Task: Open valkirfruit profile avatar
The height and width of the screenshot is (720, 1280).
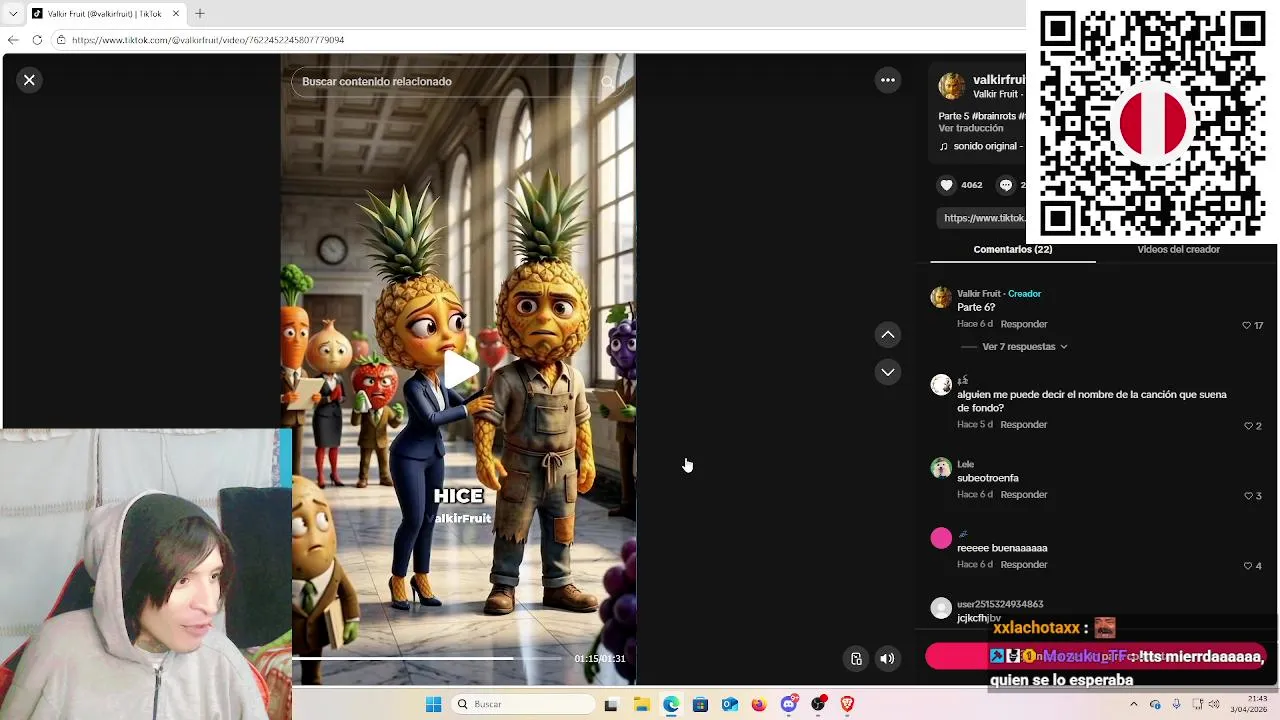Action: 952,86
